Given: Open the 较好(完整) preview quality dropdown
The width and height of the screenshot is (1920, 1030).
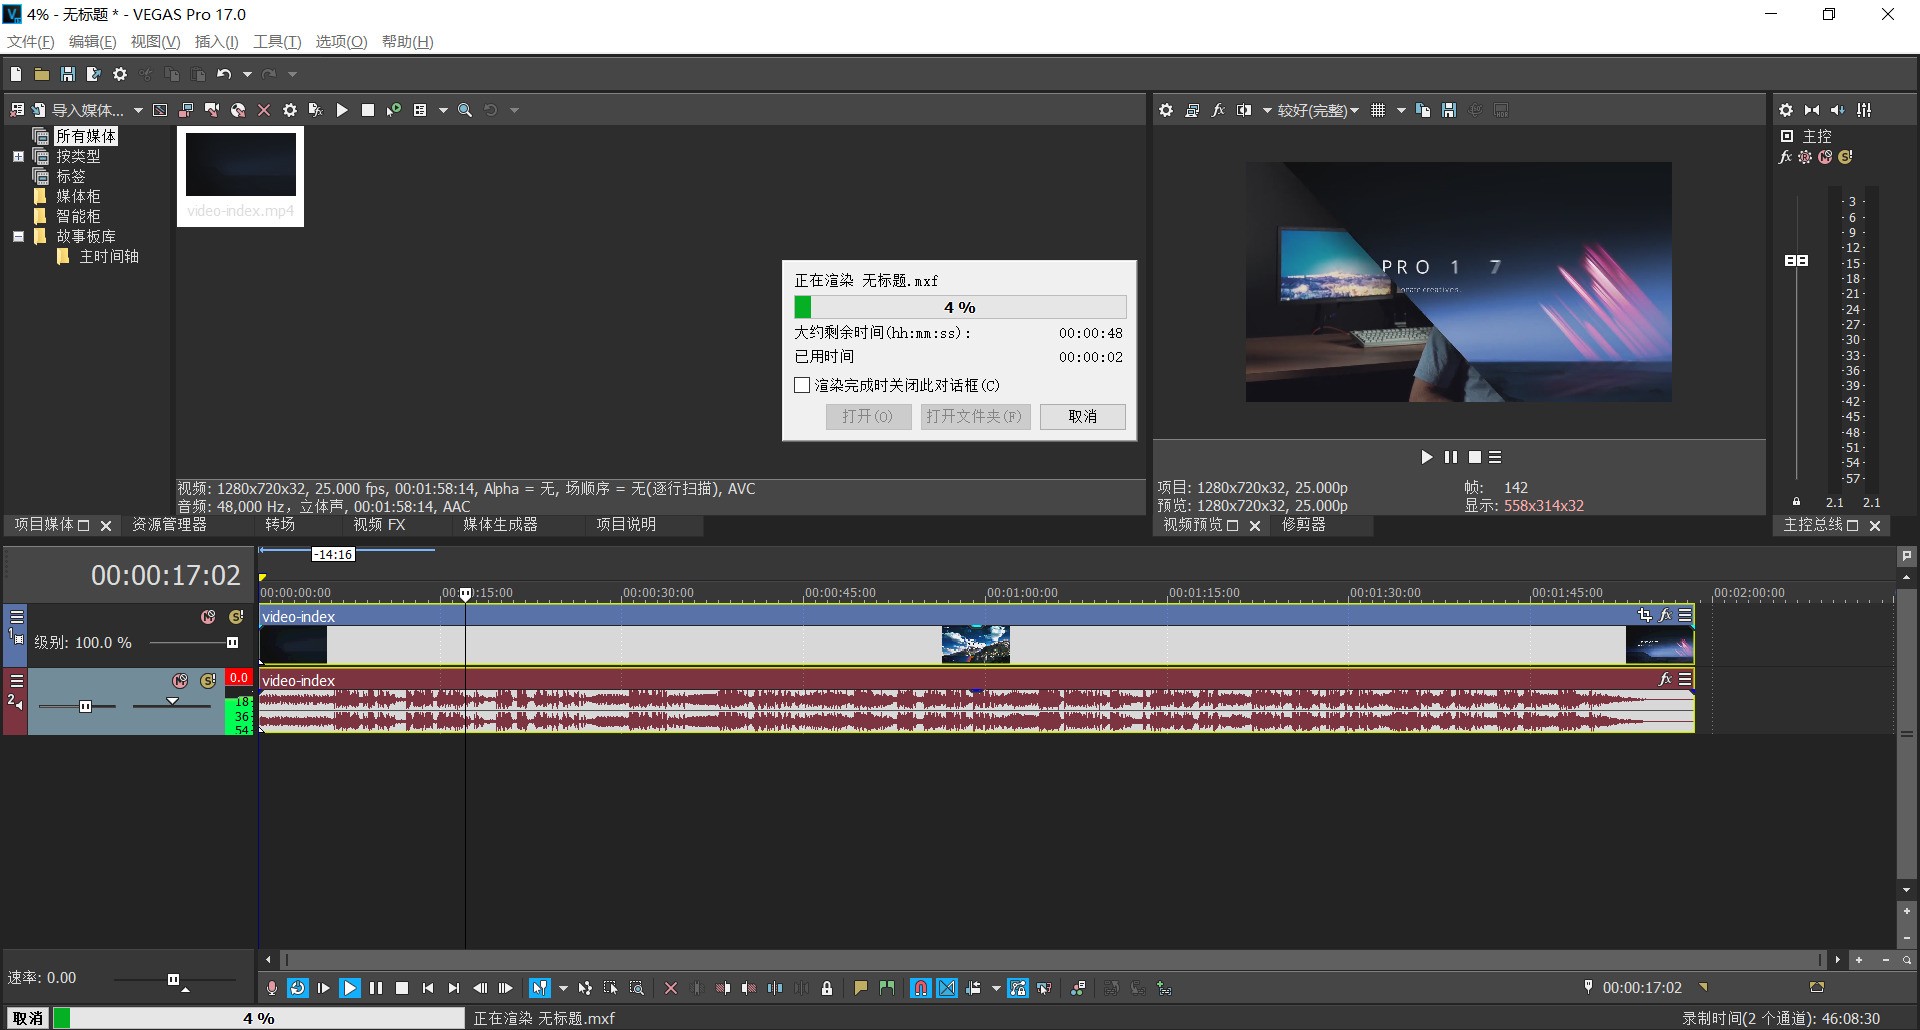Looking at the screenshot, I should pos(1317,110).
